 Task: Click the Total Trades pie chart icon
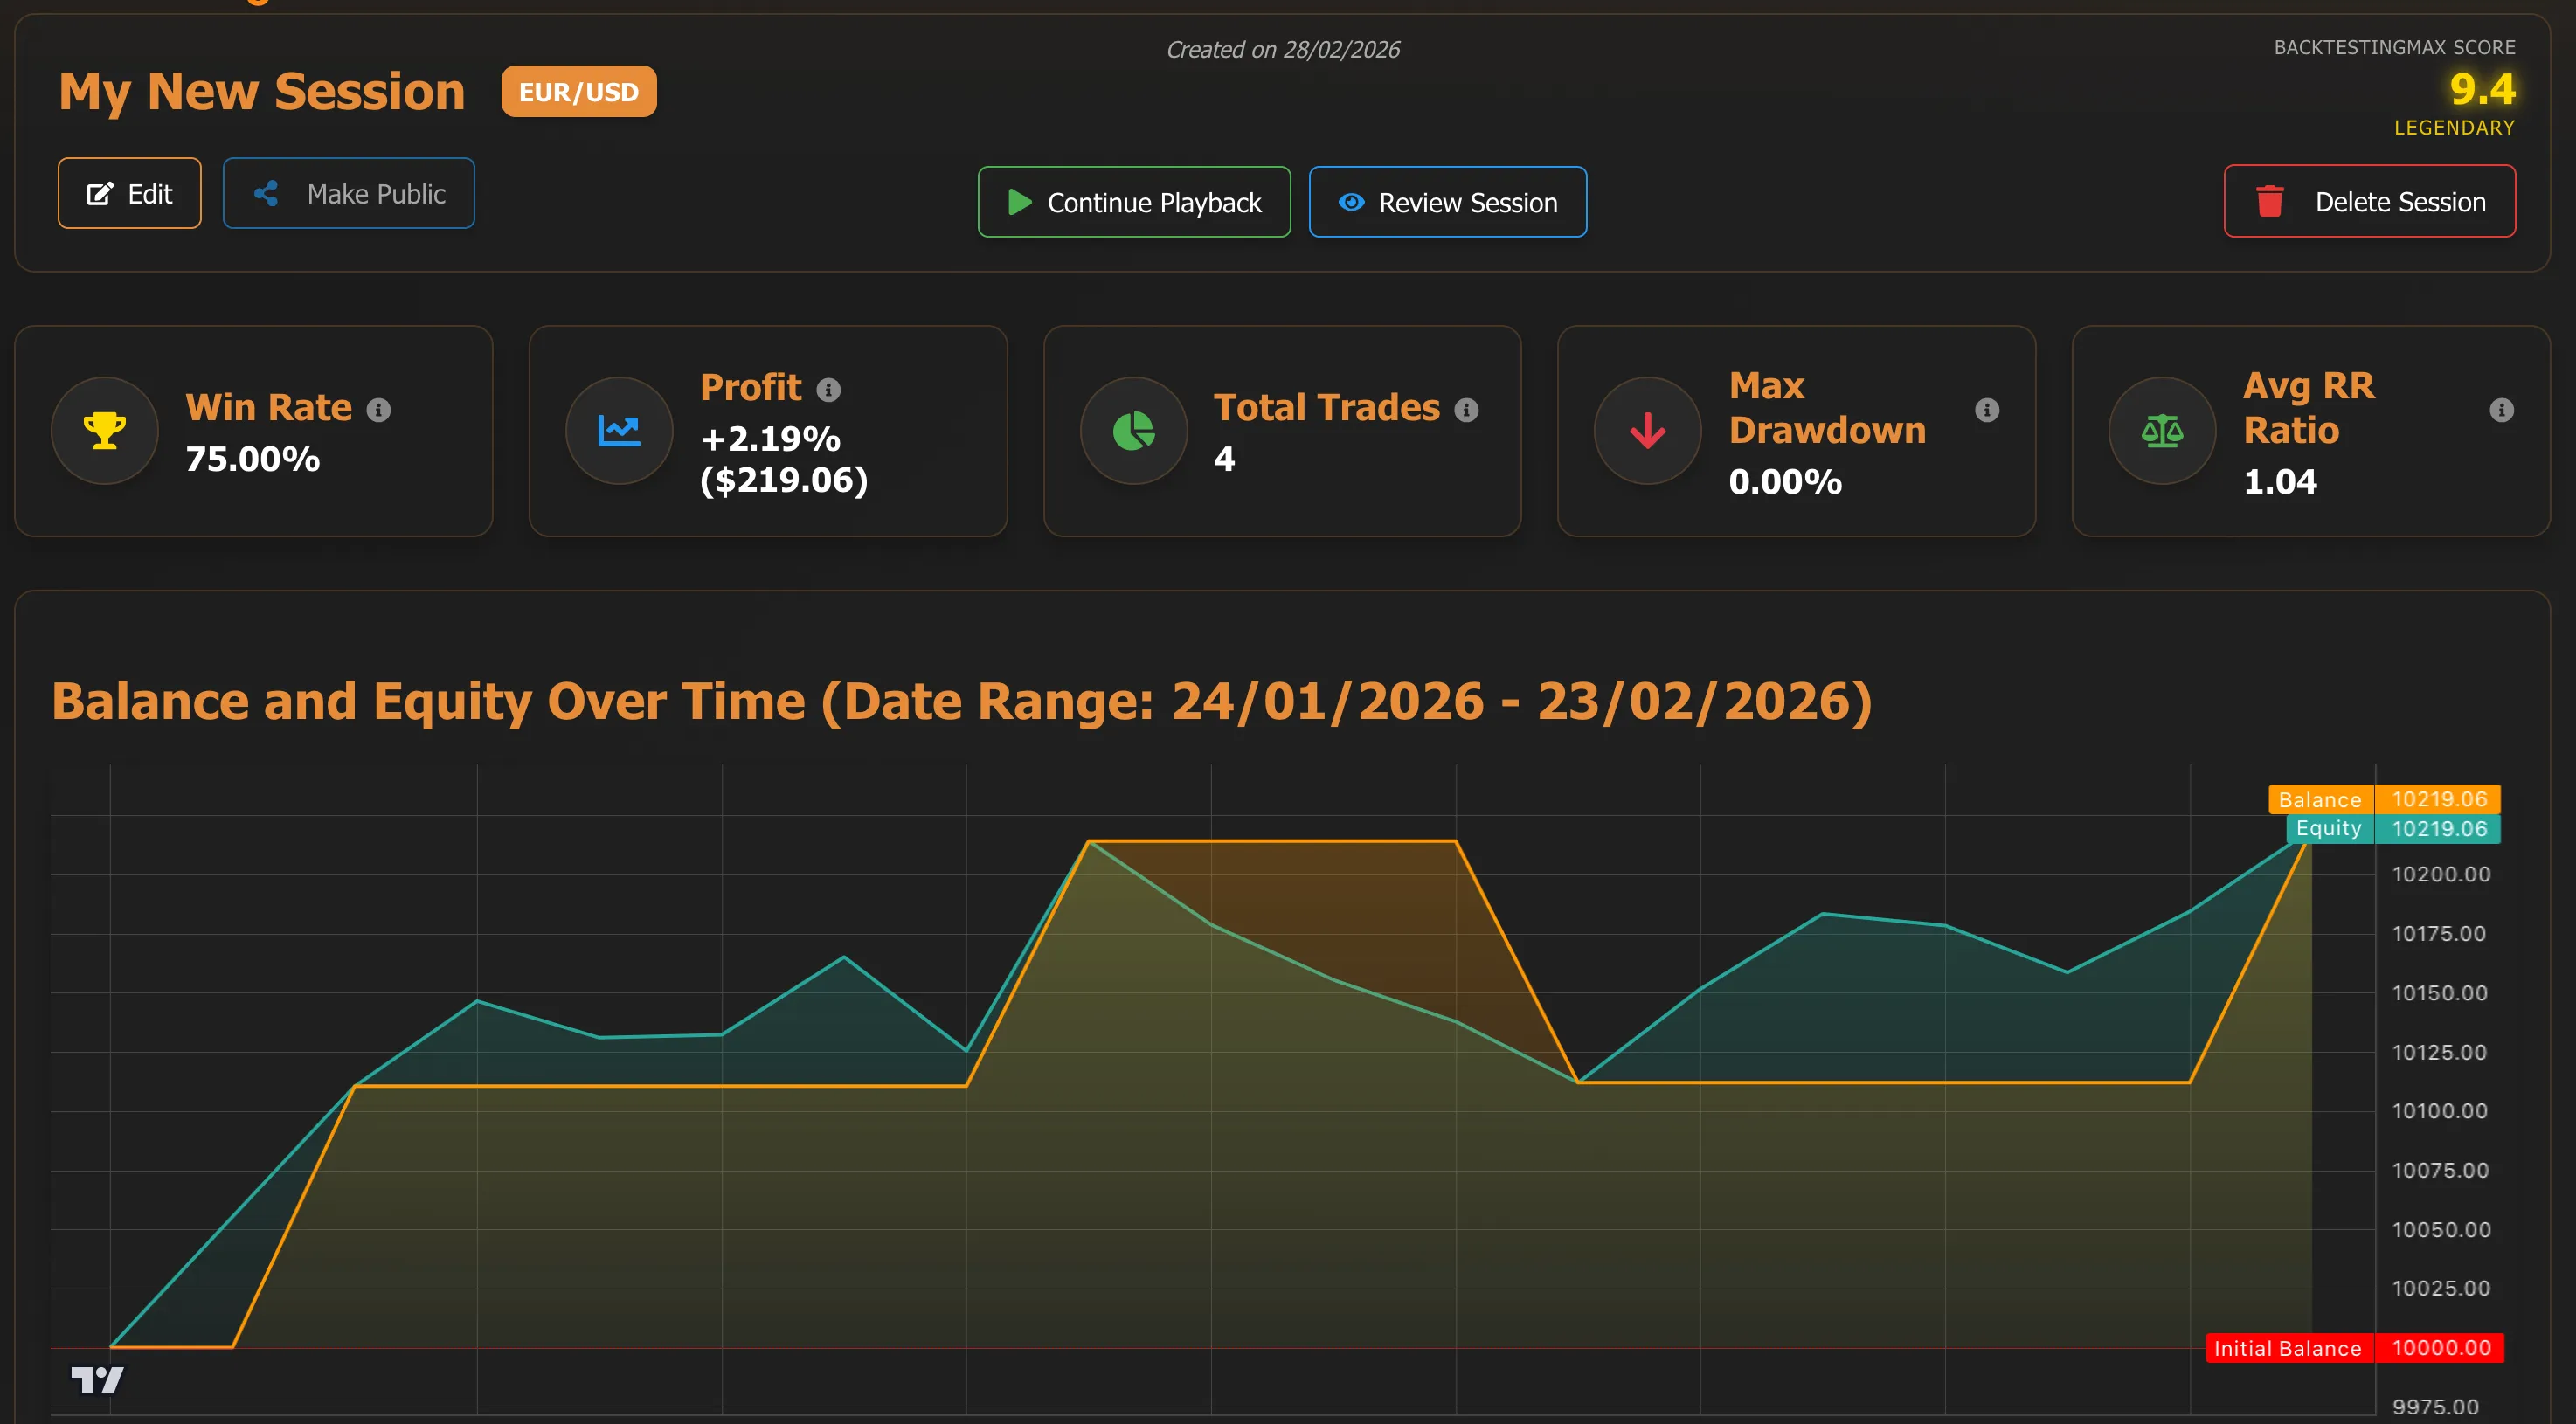pyautogui.click(x=1133, y=431)
